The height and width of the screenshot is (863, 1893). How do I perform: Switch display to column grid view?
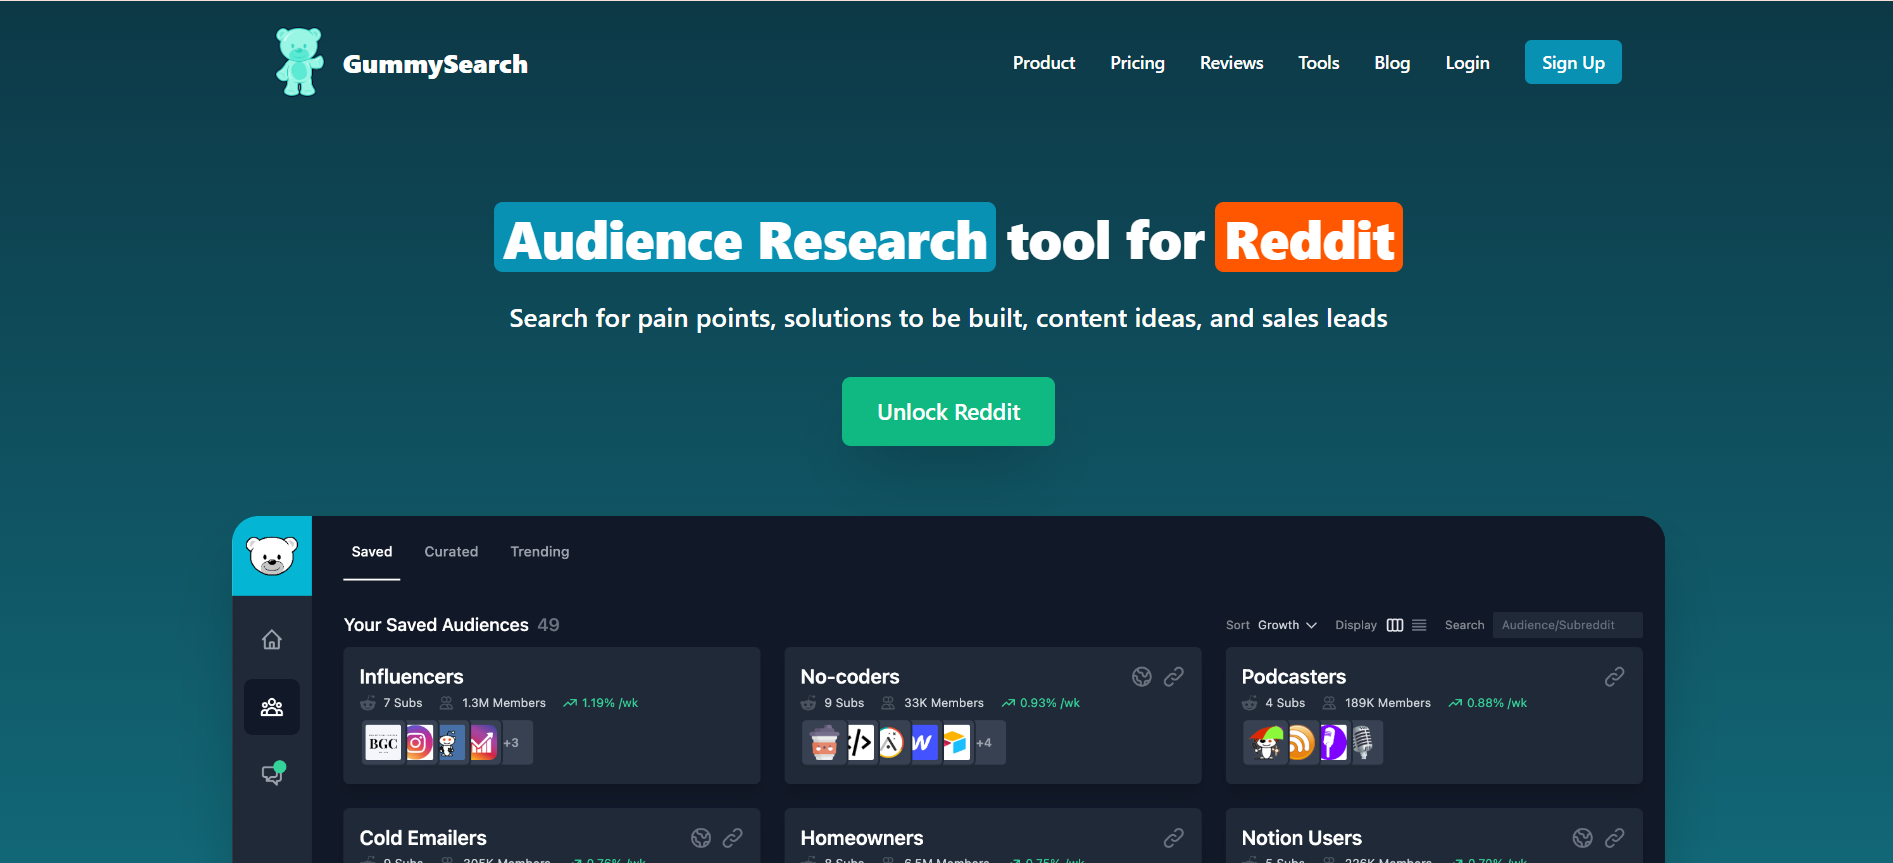click(x=1395, y=625)
